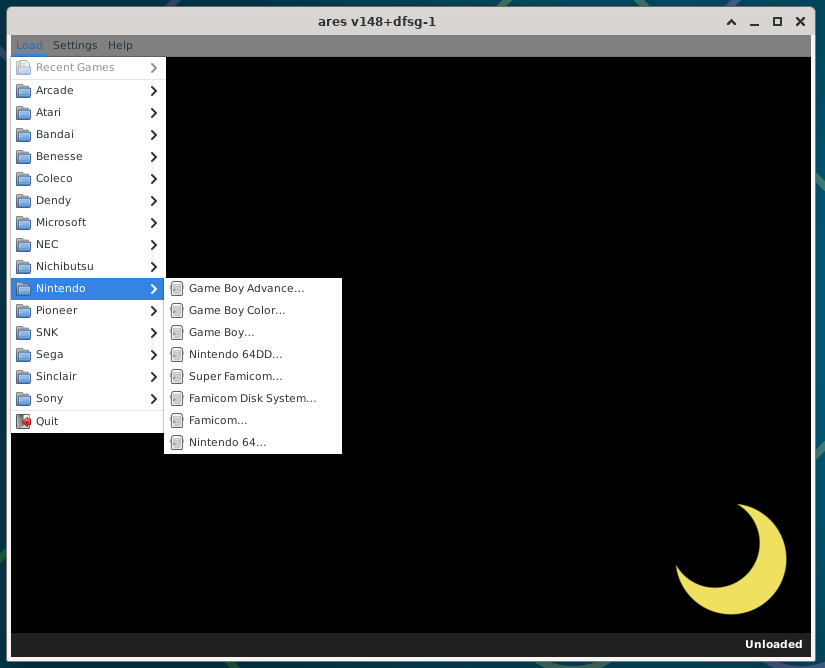825x668 pixels.
Task: Click the Nichibutsu menu label
Action: pyautogui.click(x=65, y=267)
